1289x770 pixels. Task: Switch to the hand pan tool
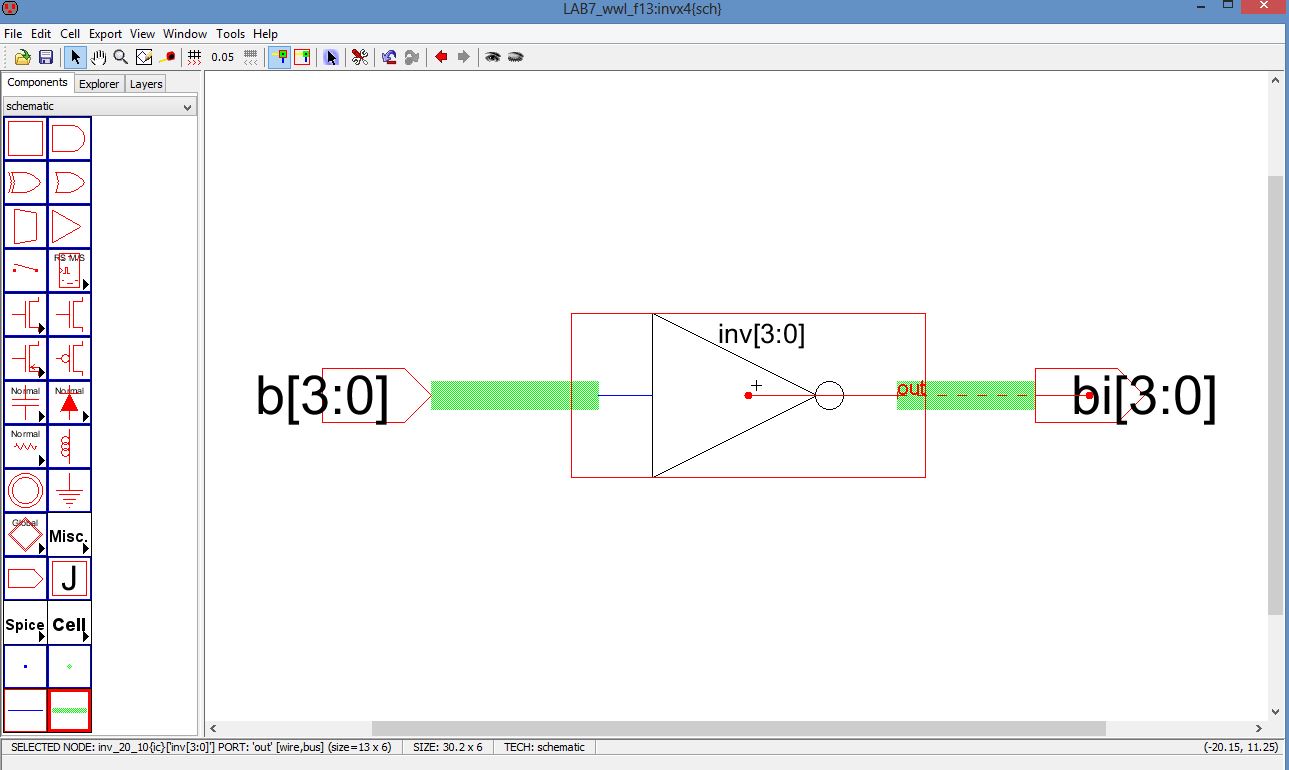[x=99, y=57]
